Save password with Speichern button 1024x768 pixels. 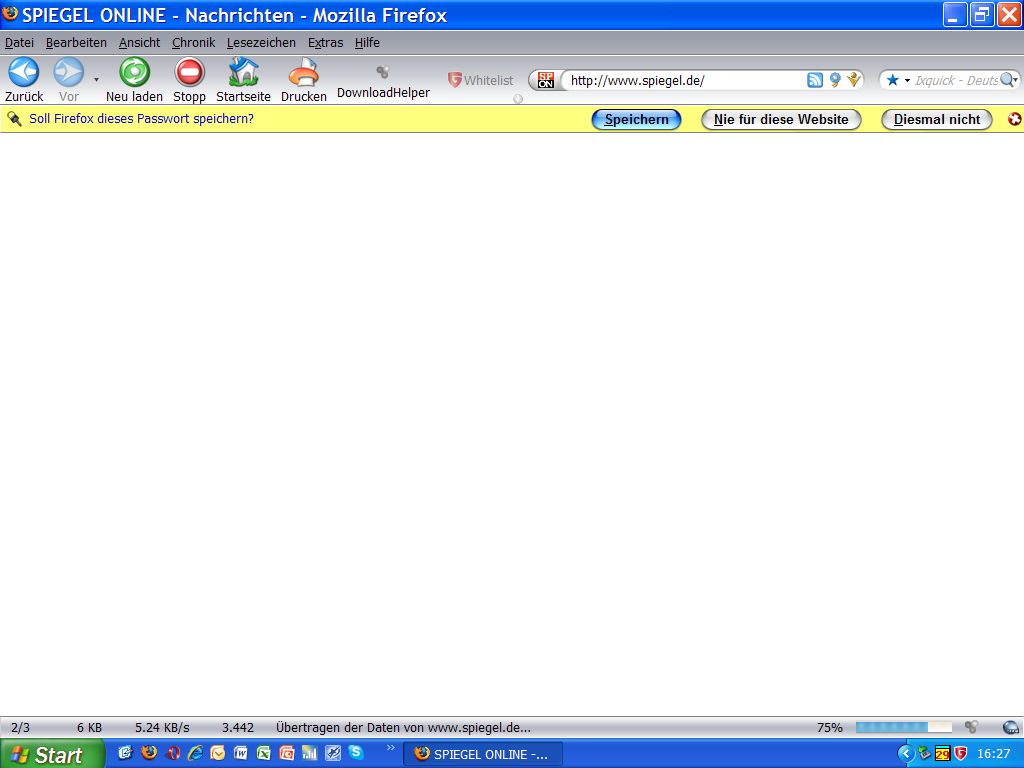coord(636,120)
